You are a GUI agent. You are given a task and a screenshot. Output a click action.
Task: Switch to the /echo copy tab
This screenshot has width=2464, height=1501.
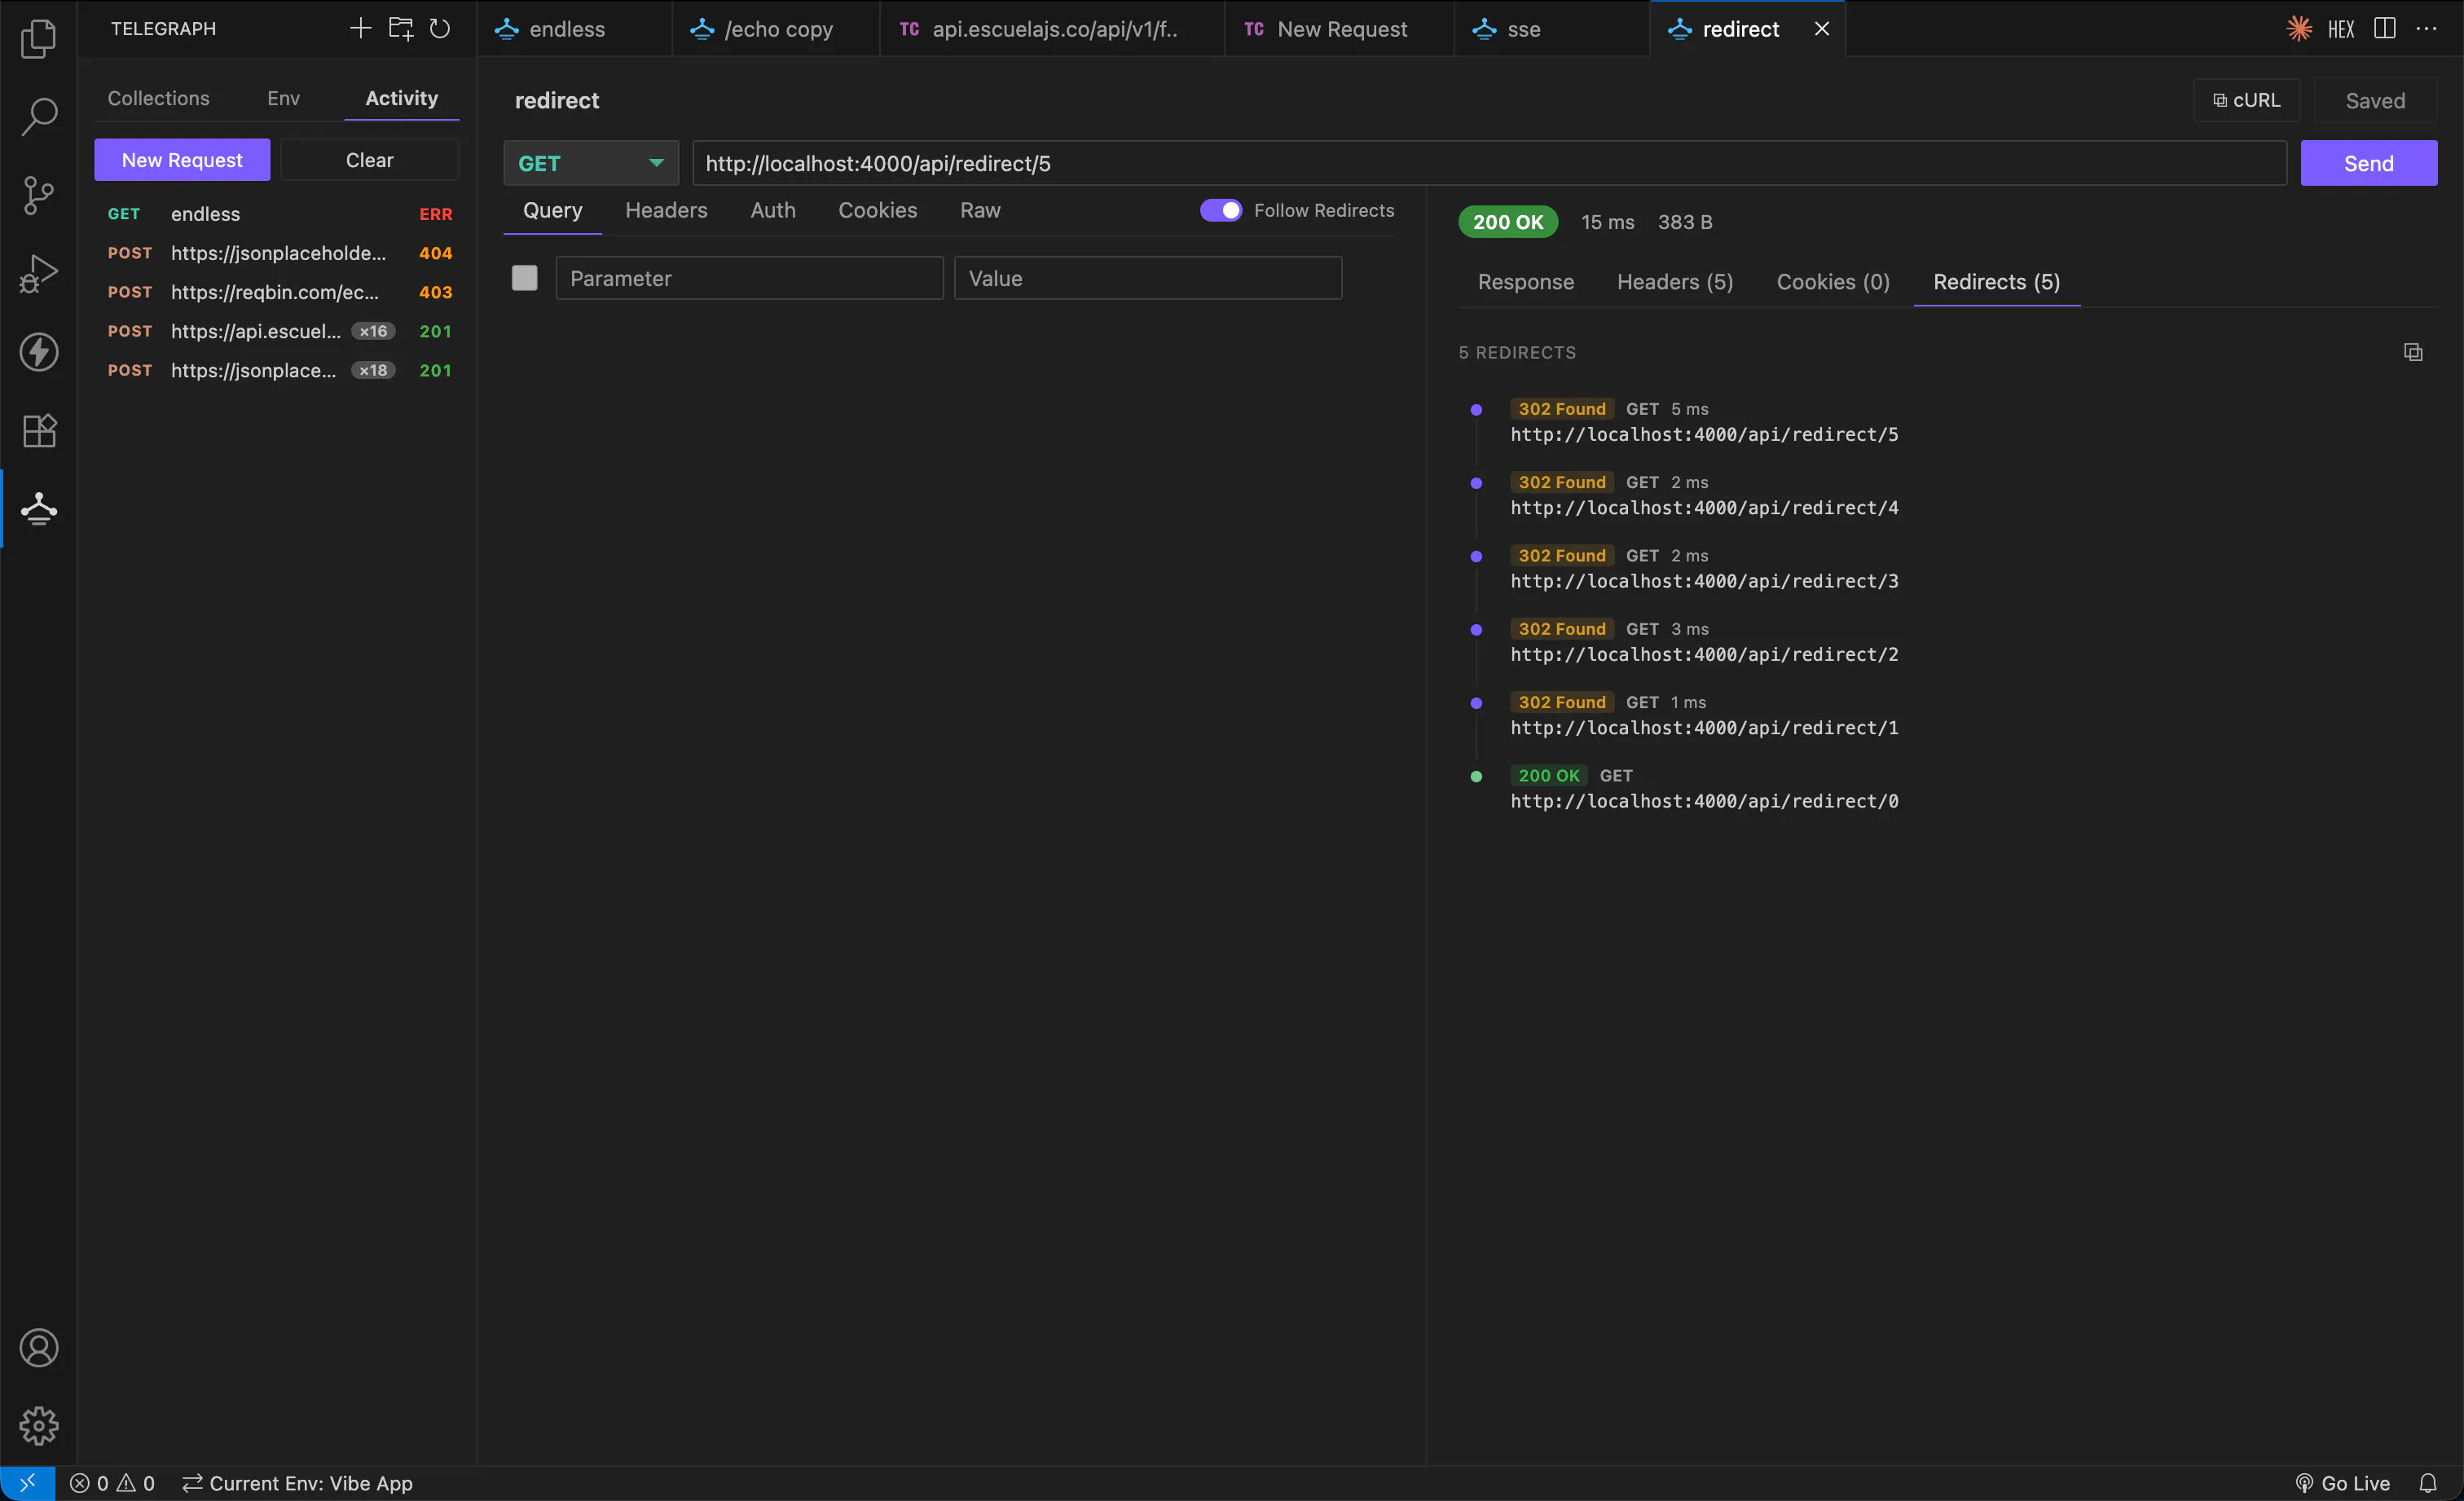776,29
